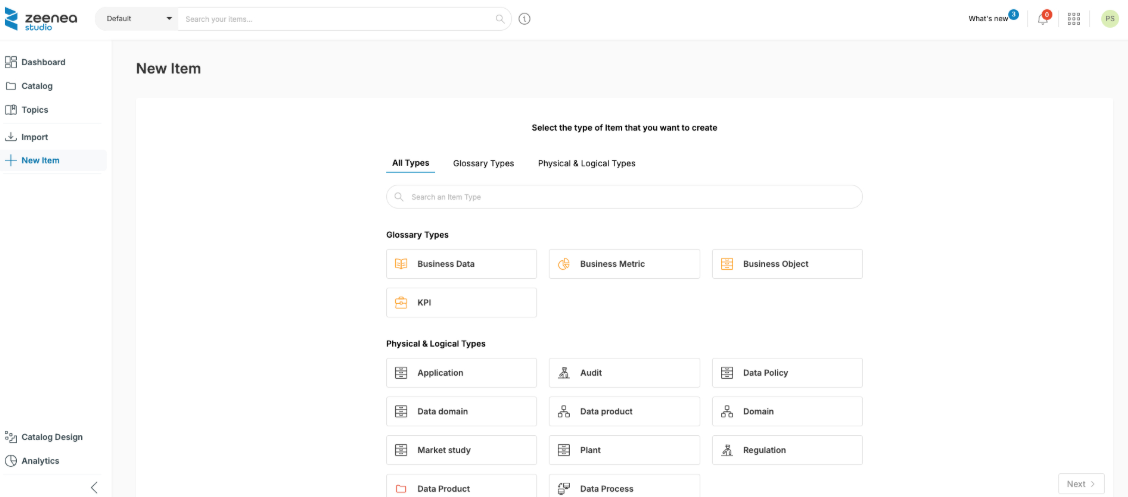Click the PS user avatar
The image size is (1128, 497).
(1109, 19)
